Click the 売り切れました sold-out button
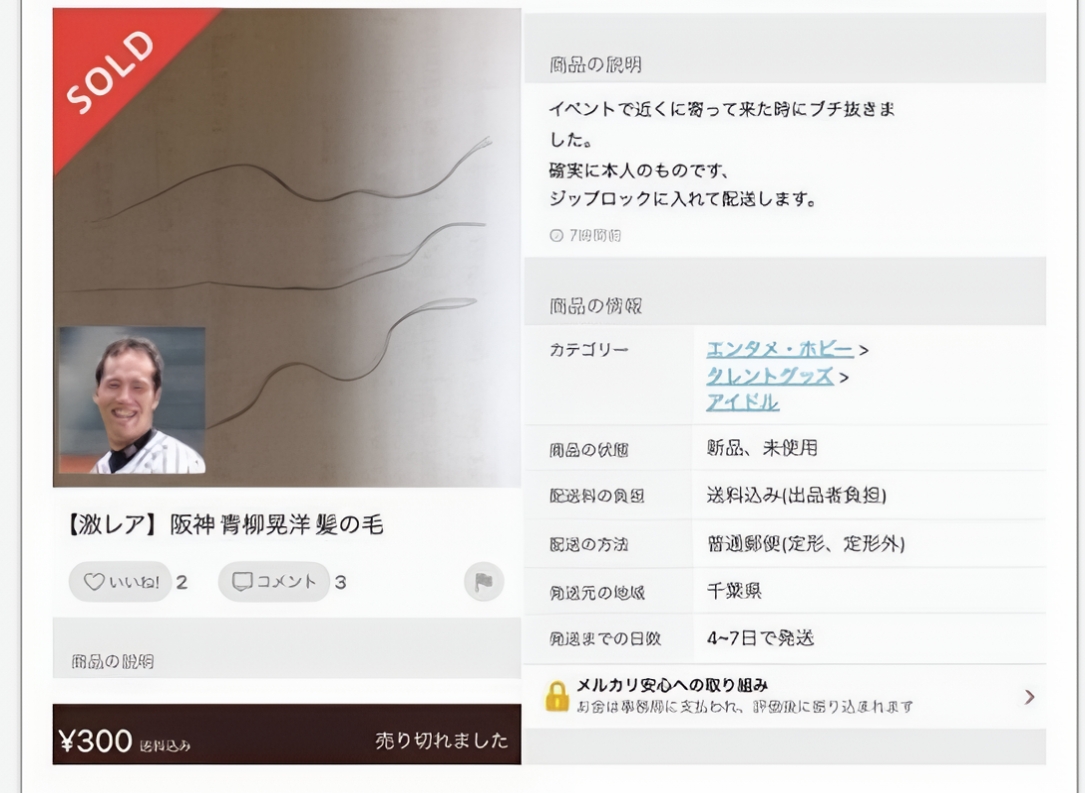 click(441, 740)
